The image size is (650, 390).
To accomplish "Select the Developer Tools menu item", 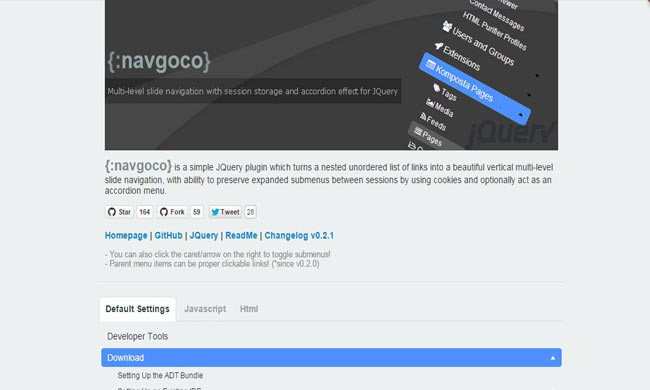I will 331,336.
